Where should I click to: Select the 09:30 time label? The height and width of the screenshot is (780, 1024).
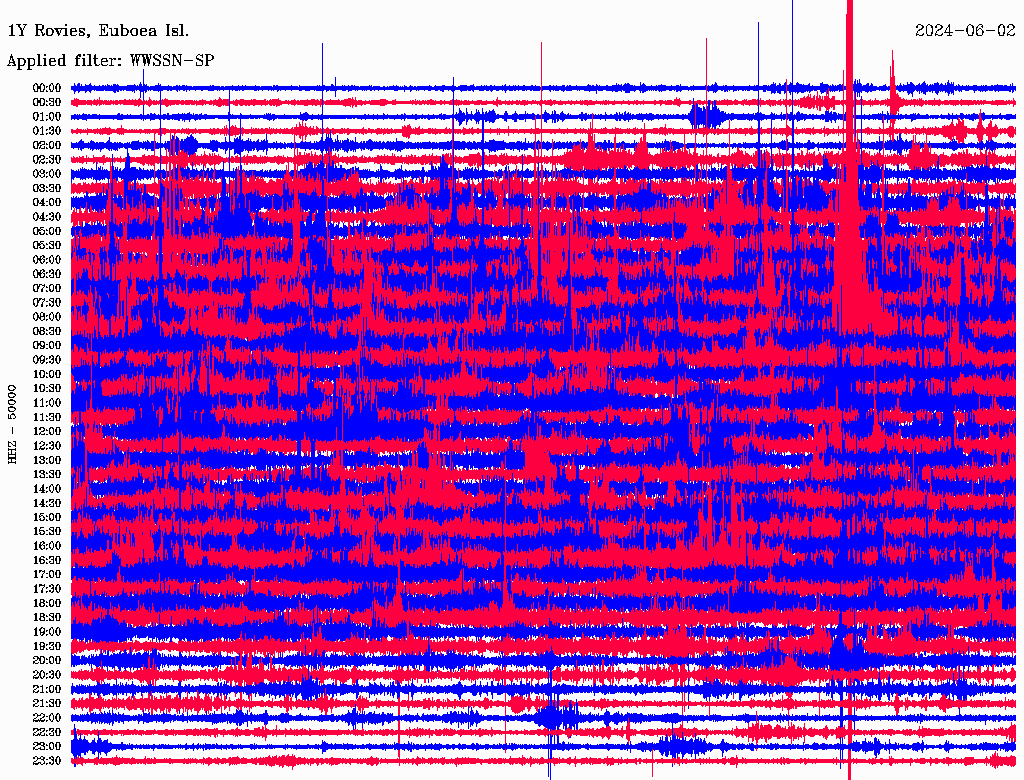[x=47, y=360]
